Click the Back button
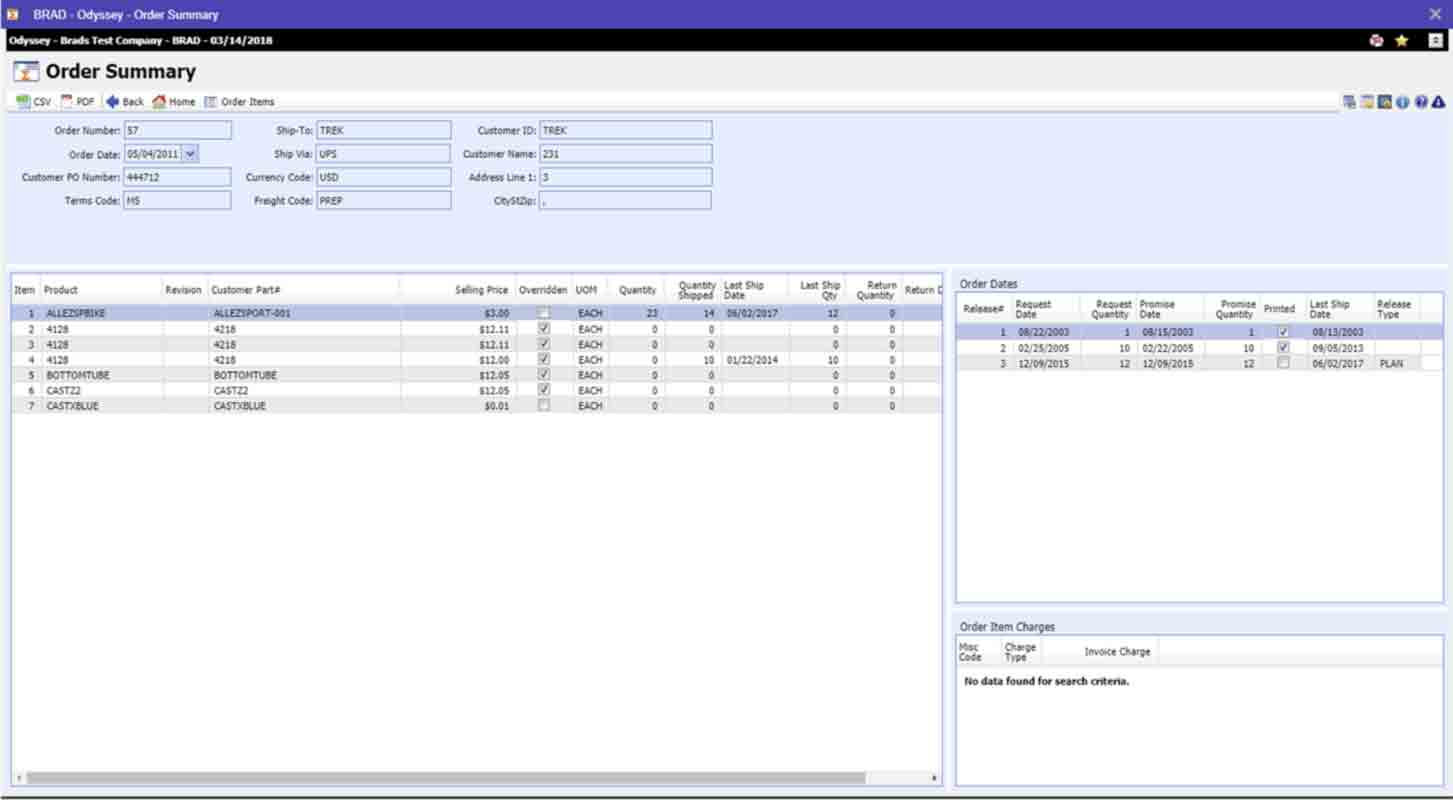 (x=125, y=101)
